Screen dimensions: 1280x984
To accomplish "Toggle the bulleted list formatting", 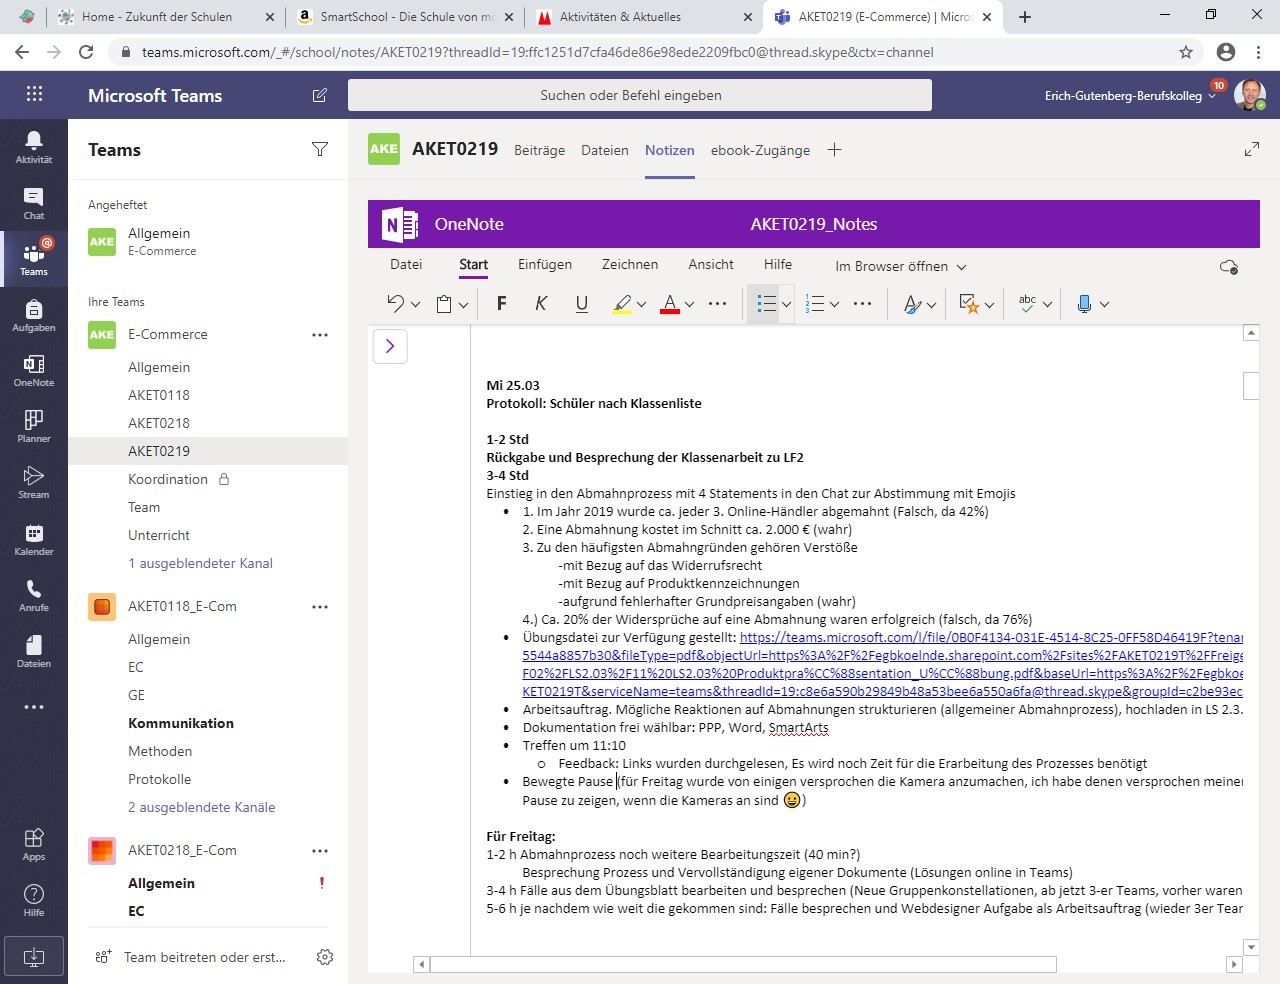I will 764,303.
